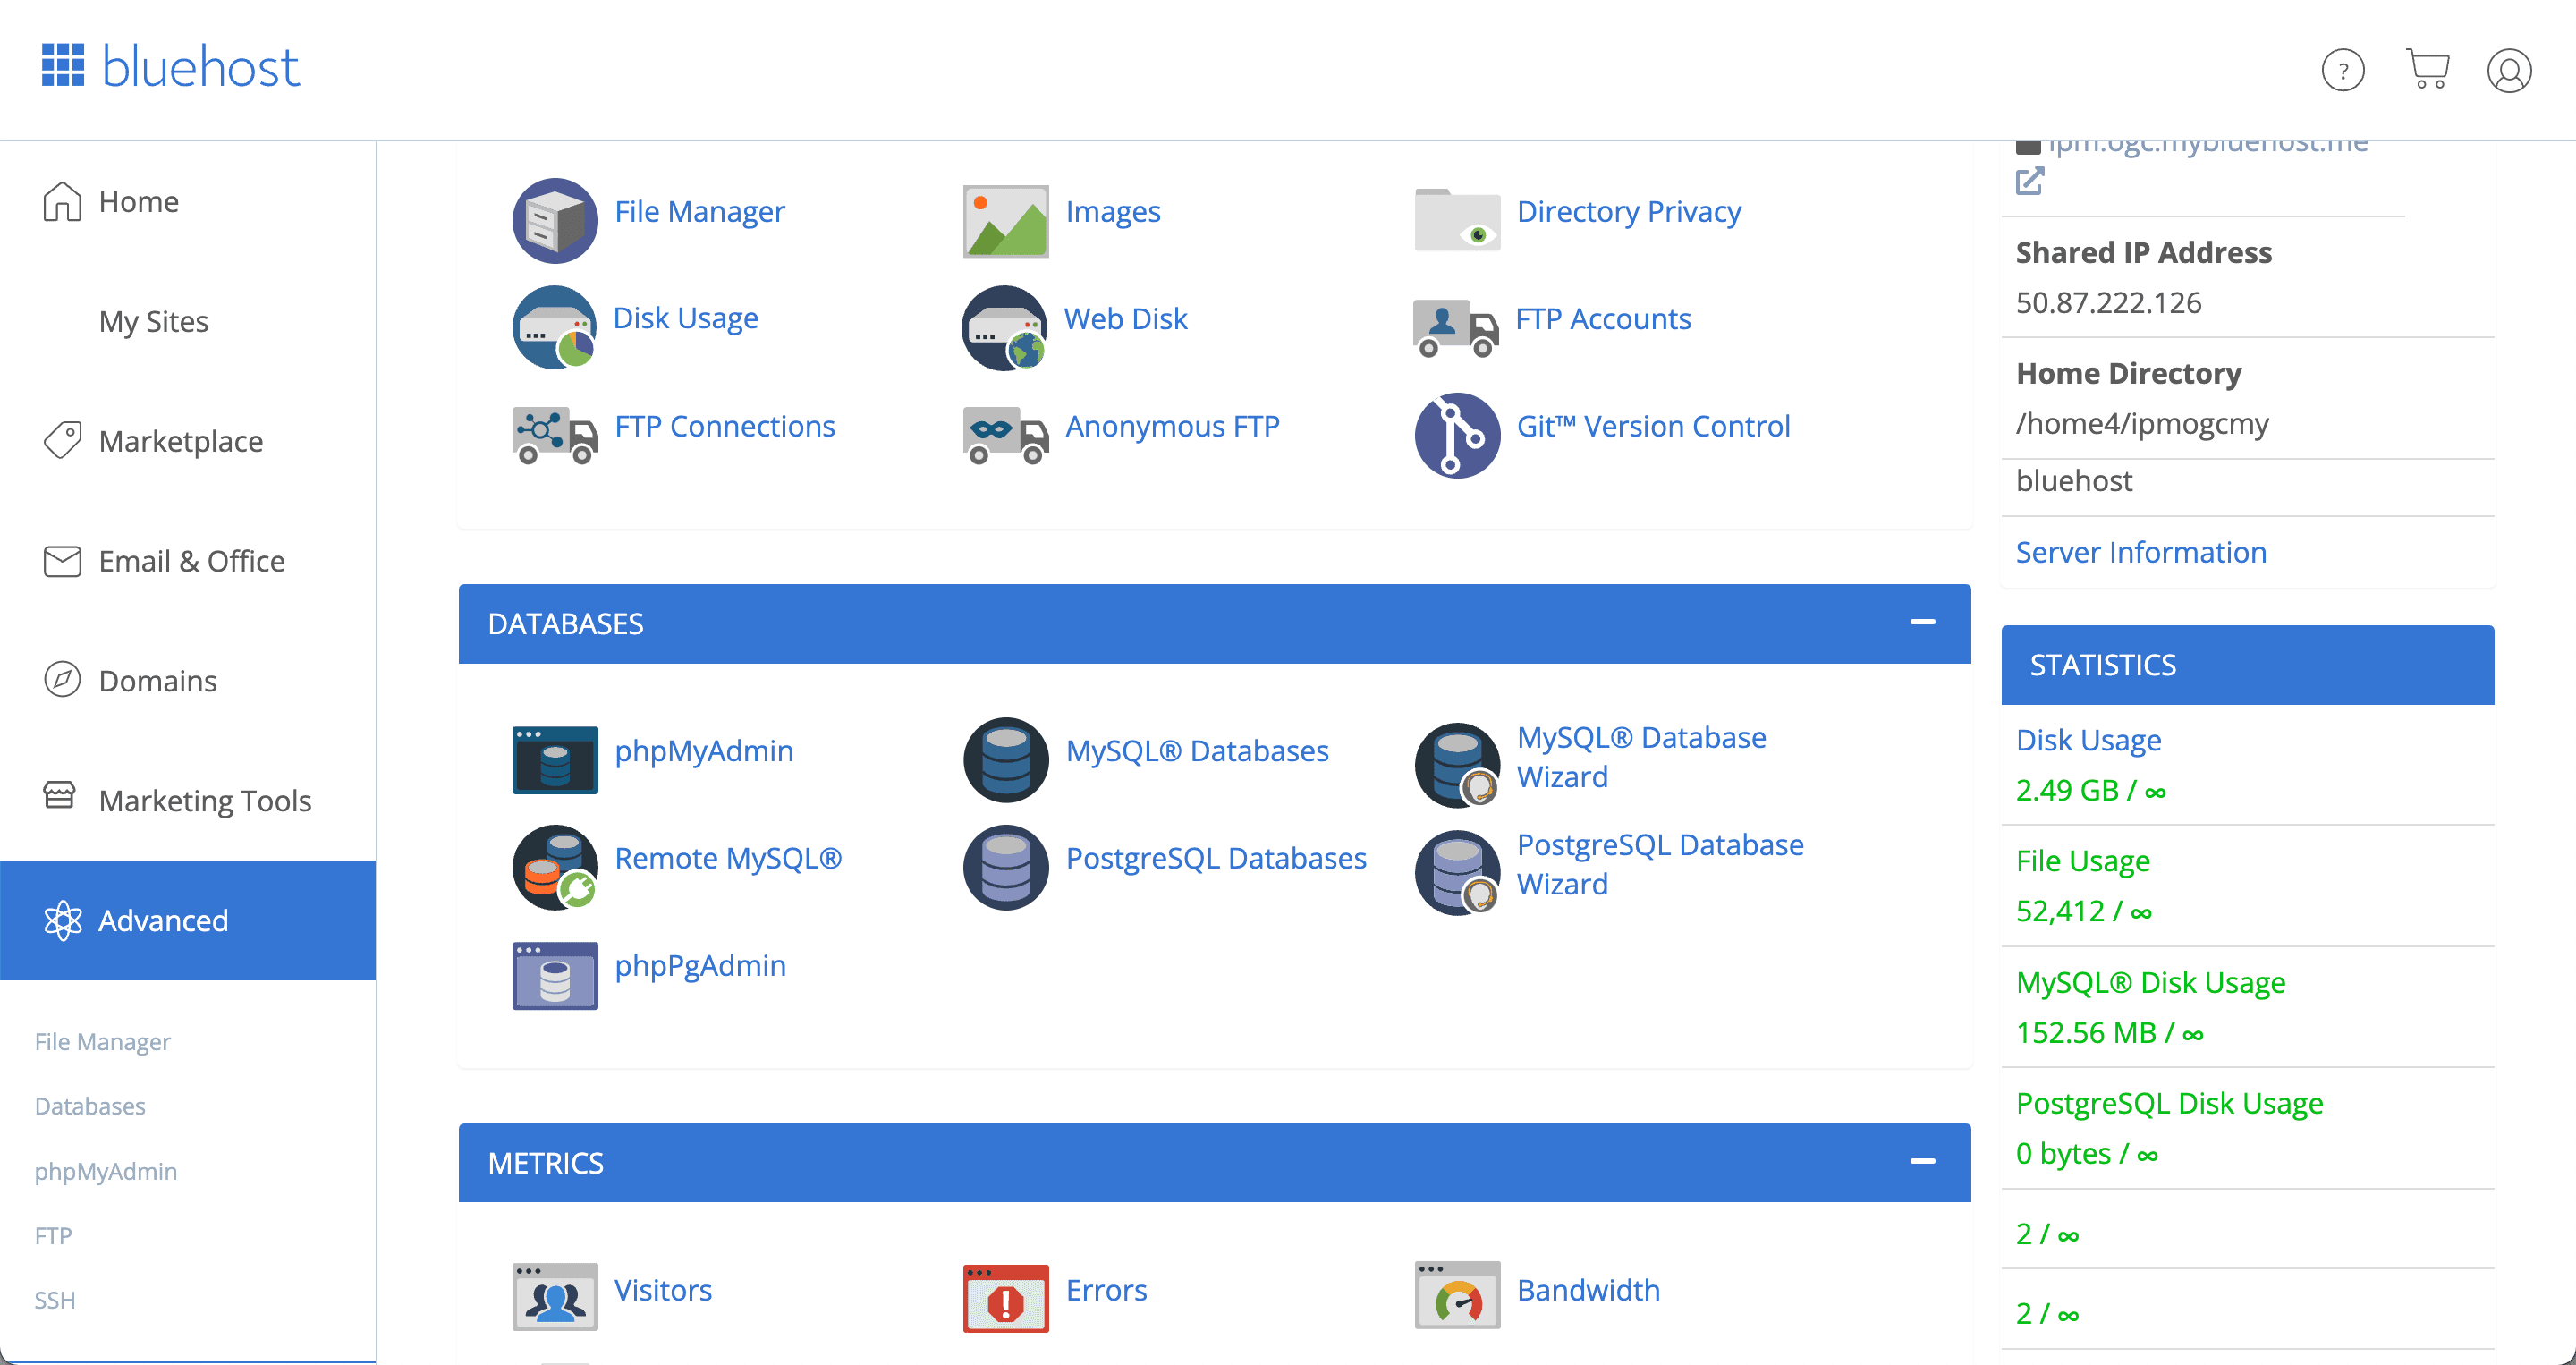
Task: Click the Errors alert icon
Action: coord(1006,1297)
